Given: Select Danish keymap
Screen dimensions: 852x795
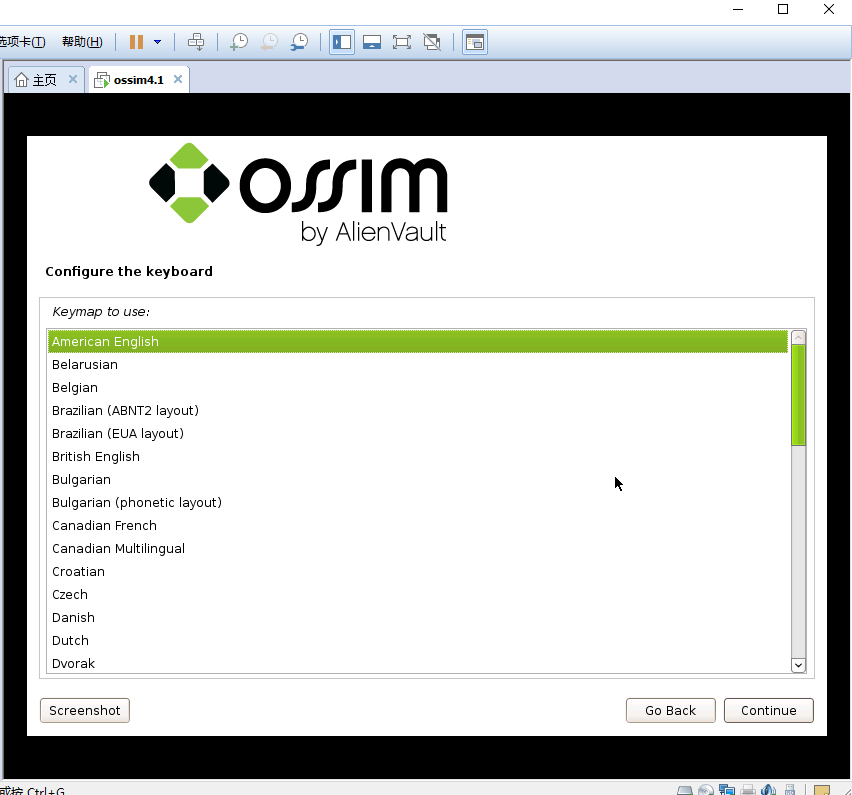Looking at the screenshot, I should click(417, 617).
